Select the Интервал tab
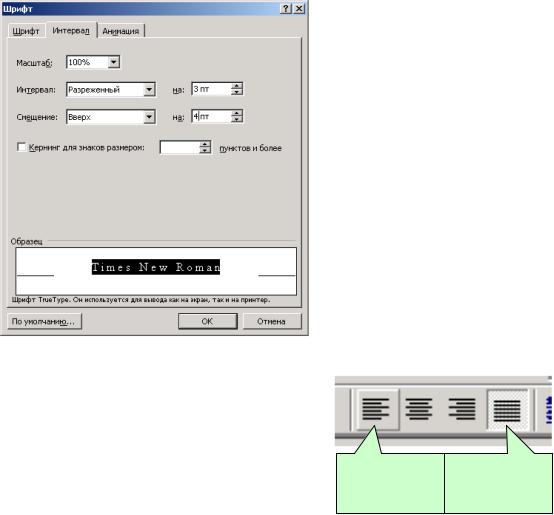554x515 pixels. (x=71, y=30)
